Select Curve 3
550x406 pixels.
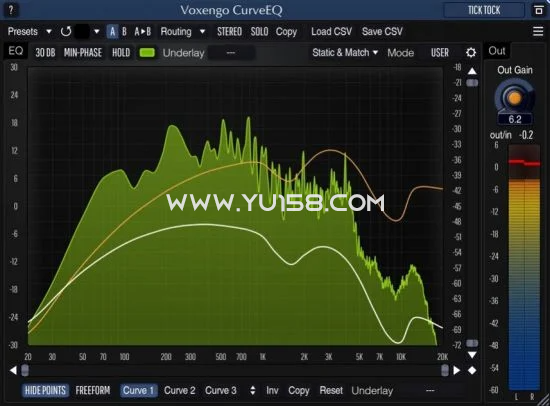tap(221, 391)
